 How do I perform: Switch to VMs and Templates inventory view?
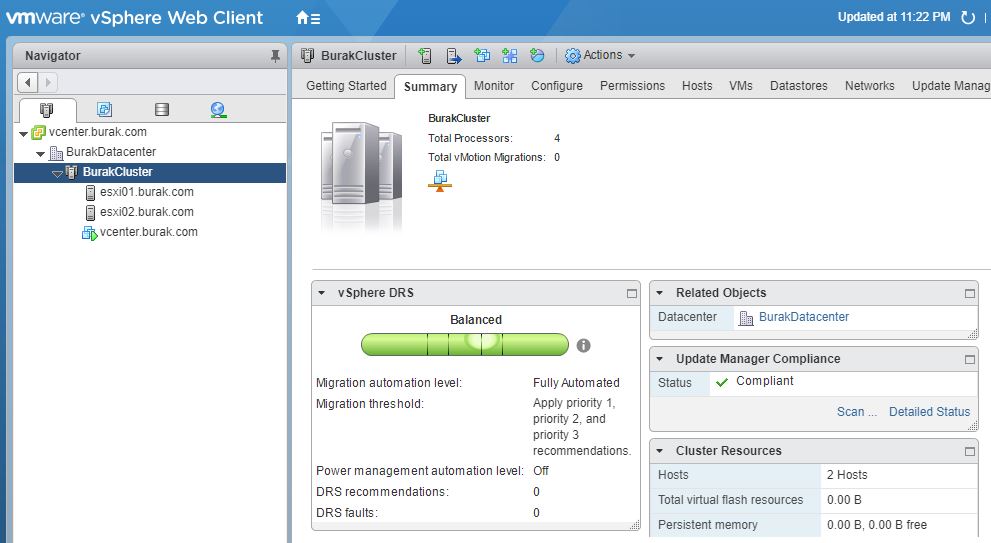(104, 109)
